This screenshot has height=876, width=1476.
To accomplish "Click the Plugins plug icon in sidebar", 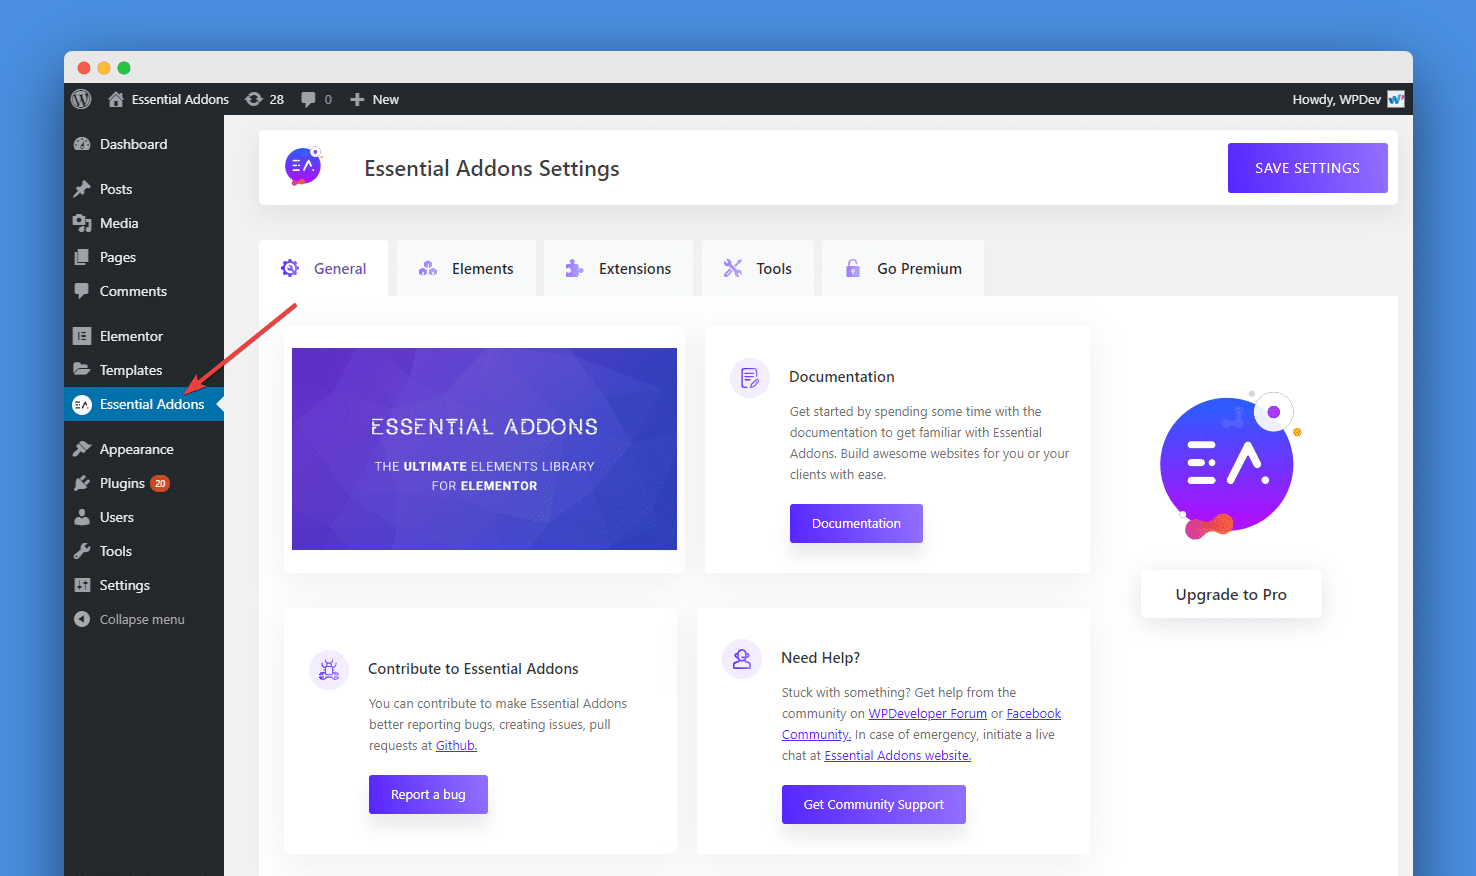I will (x=82, y=483).
